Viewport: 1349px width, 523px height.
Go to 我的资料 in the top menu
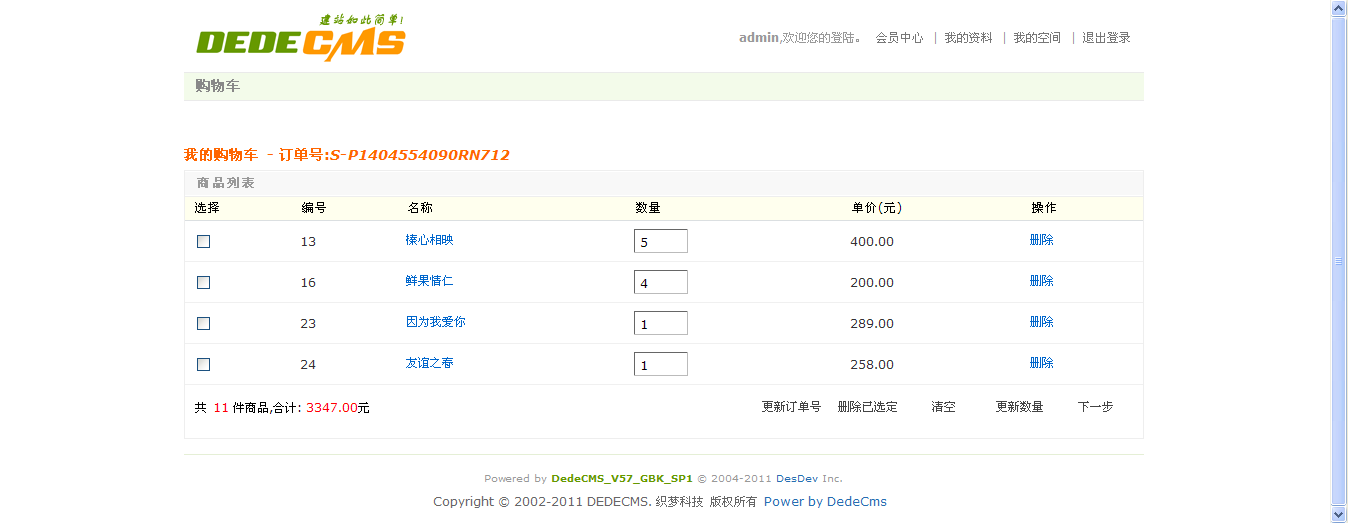(x=968, y=38)
